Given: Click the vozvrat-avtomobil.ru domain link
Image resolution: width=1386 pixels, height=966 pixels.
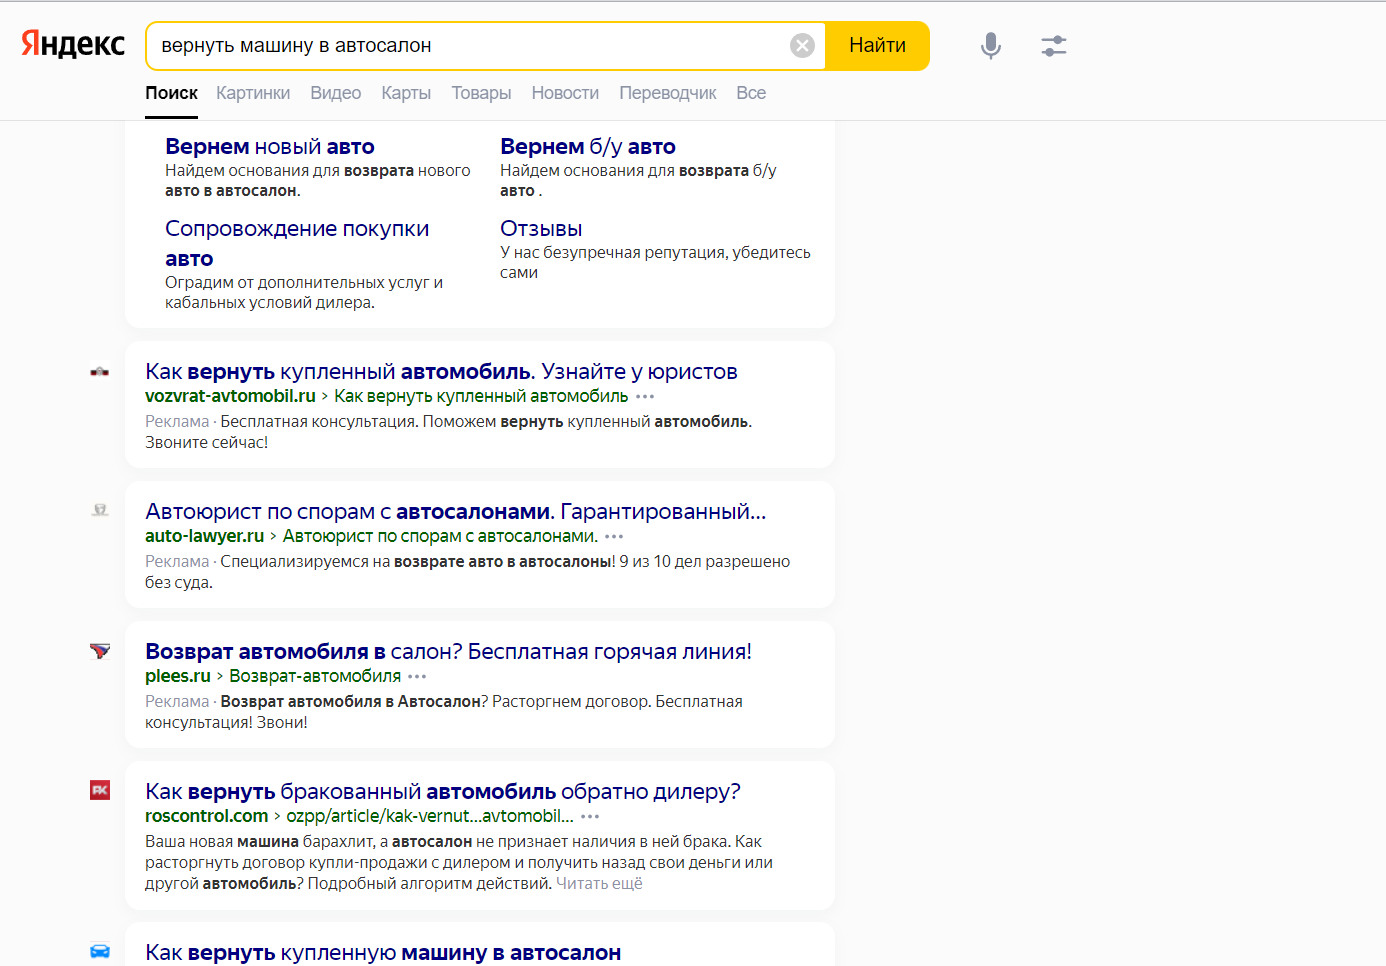Looking at the screenshot, I should pos(230,396).
